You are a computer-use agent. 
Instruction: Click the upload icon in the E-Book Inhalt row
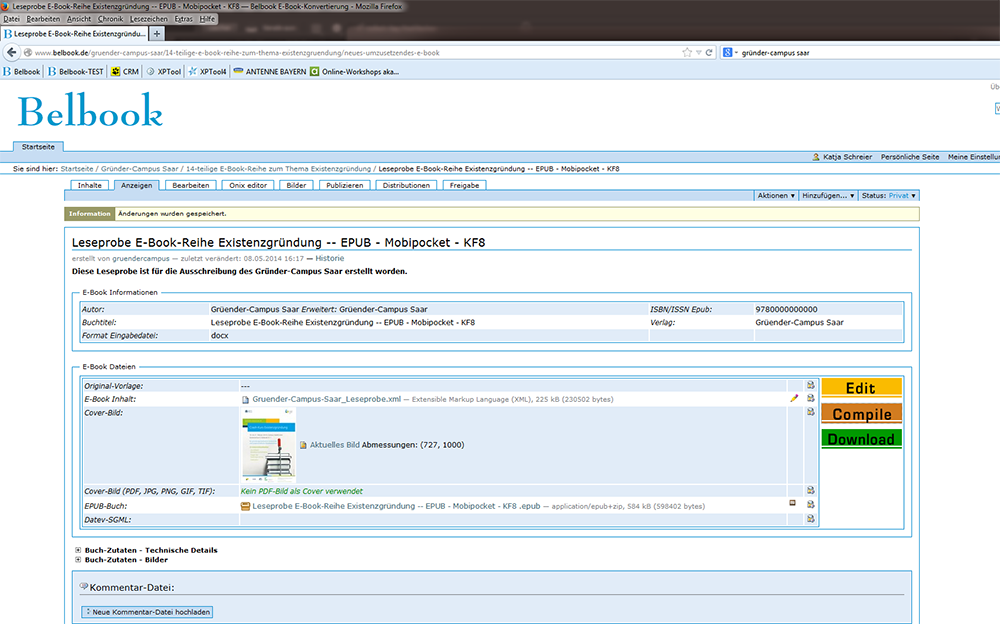coord(811,398)
